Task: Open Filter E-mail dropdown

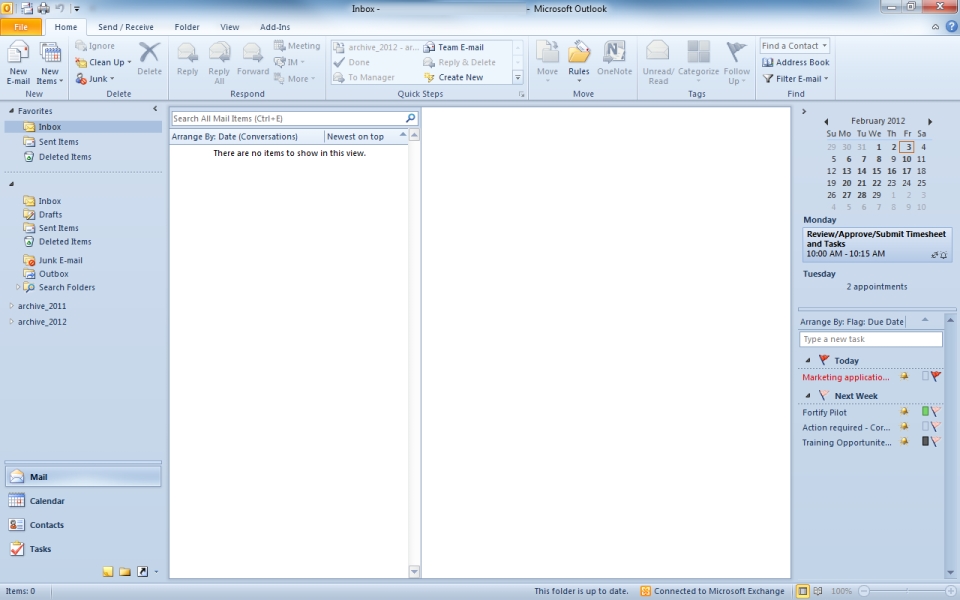Action: click(795, 78)
